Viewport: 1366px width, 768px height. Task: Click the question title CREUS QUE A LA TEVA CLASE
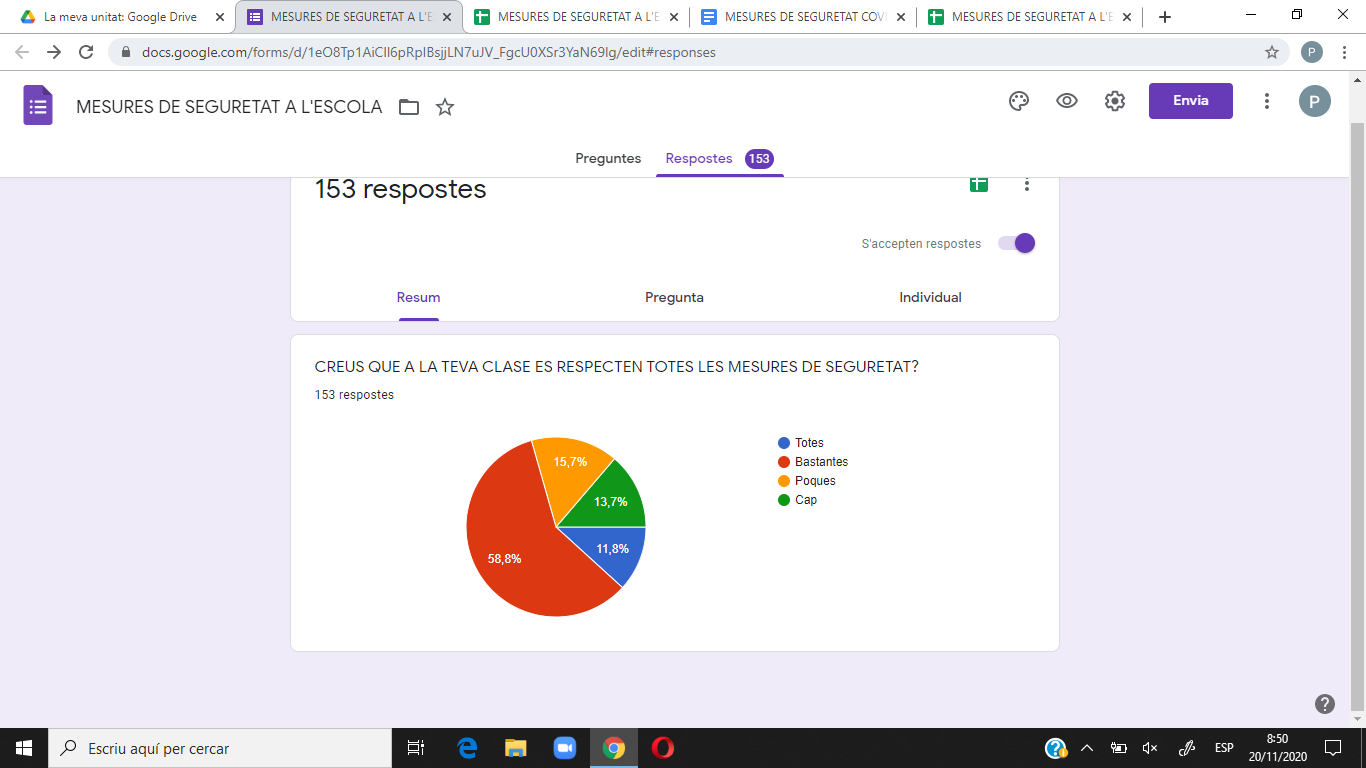[616, 367]
